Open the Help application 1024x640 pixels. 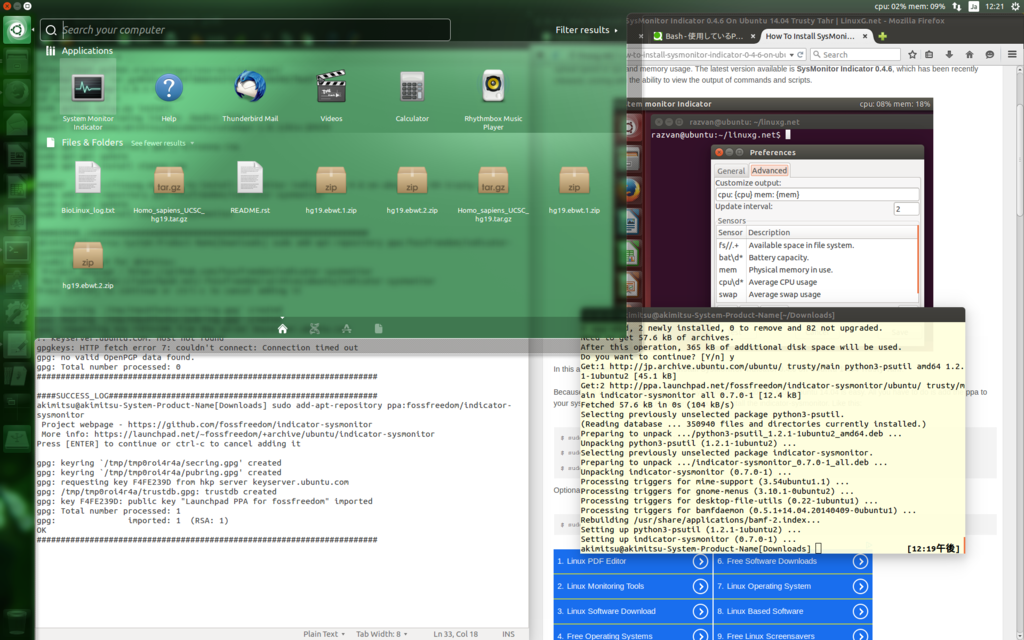tap(168, 95)
